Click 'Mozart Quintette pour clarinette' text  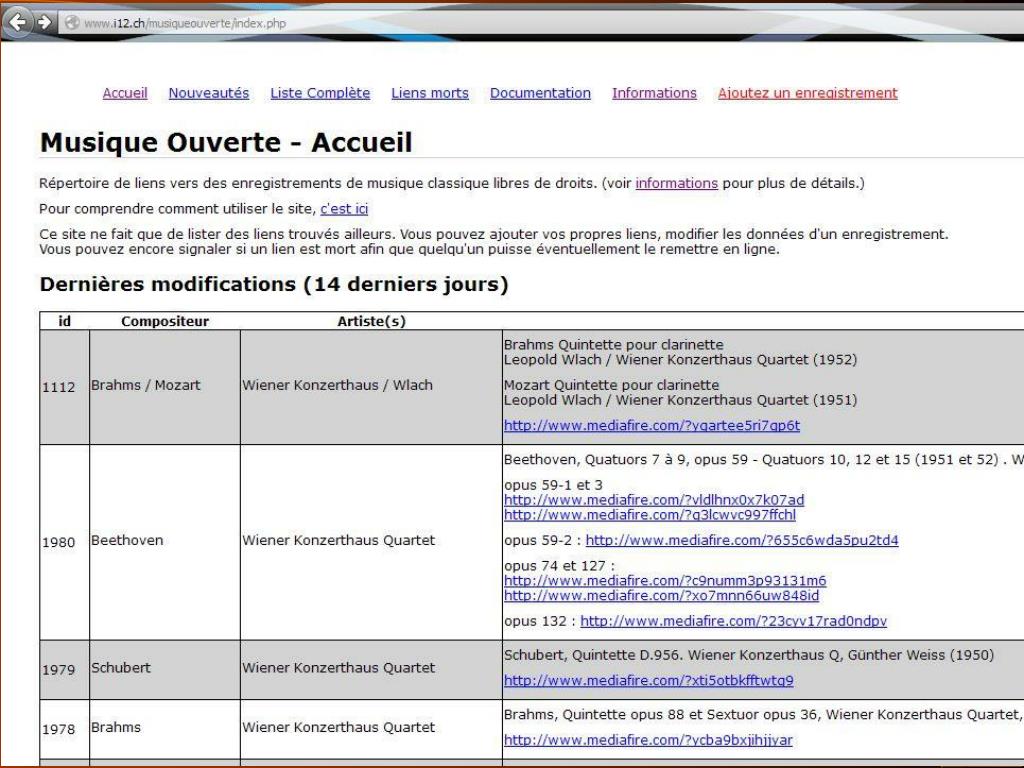pos(611,385)
